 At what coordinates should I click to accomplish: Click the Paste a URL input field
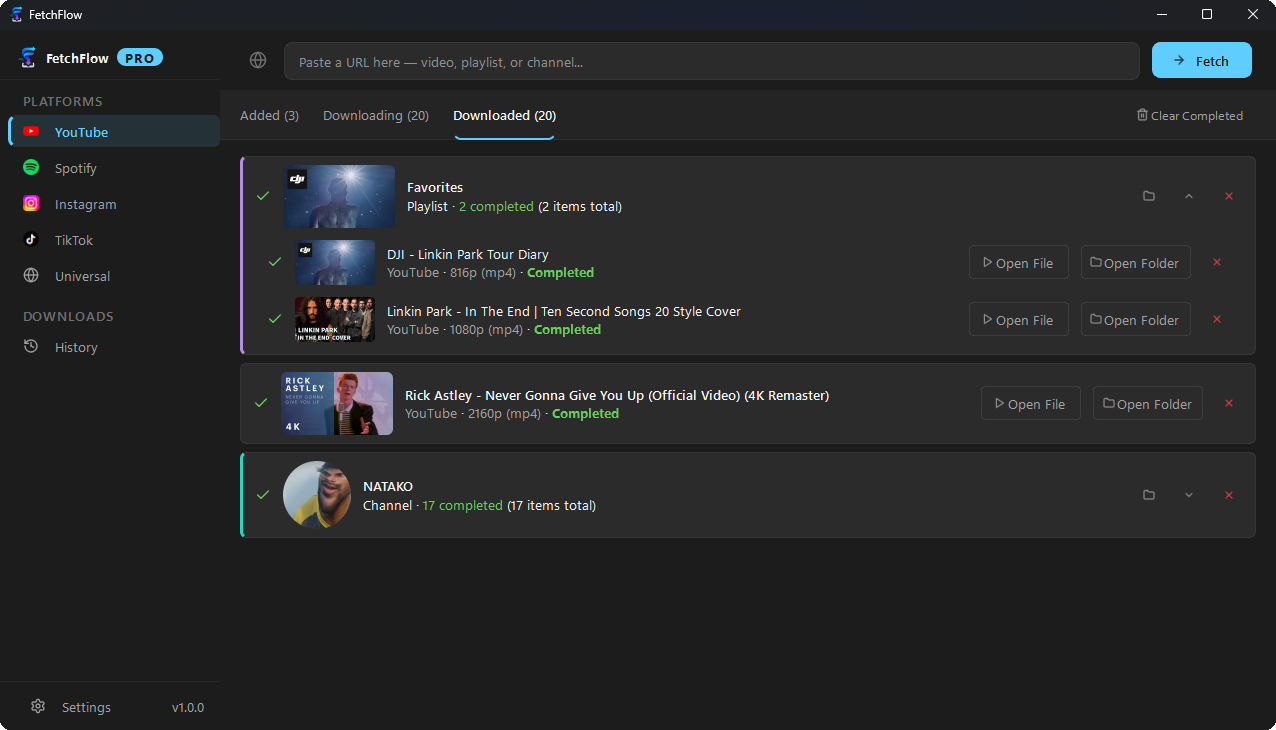click(712, 61)
